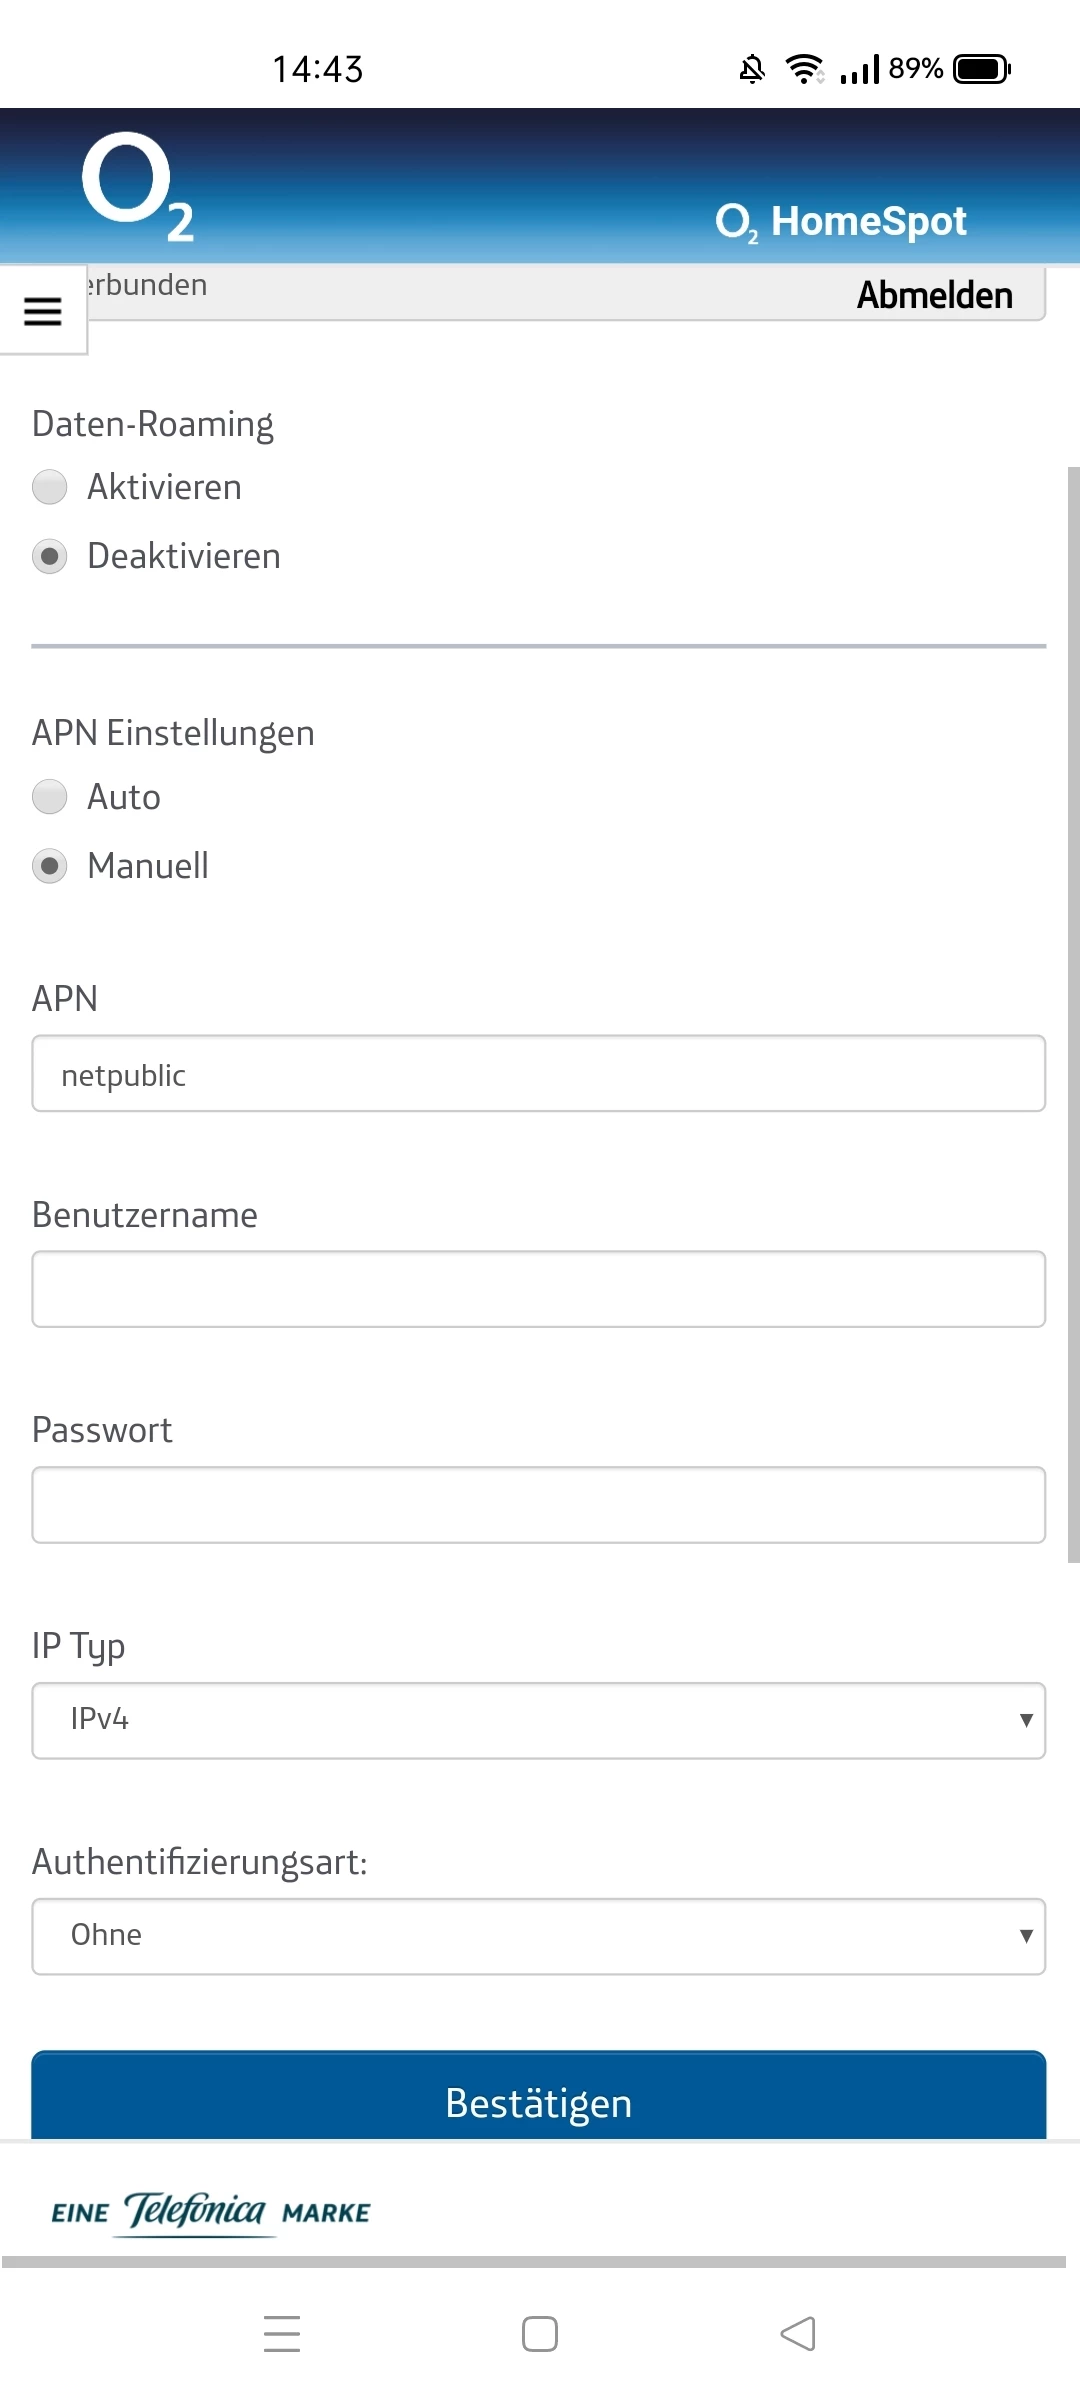The height and width of the screenshot is (2400, 1080).
Task: Tap the O2 logo
Action: pos(137,187)
